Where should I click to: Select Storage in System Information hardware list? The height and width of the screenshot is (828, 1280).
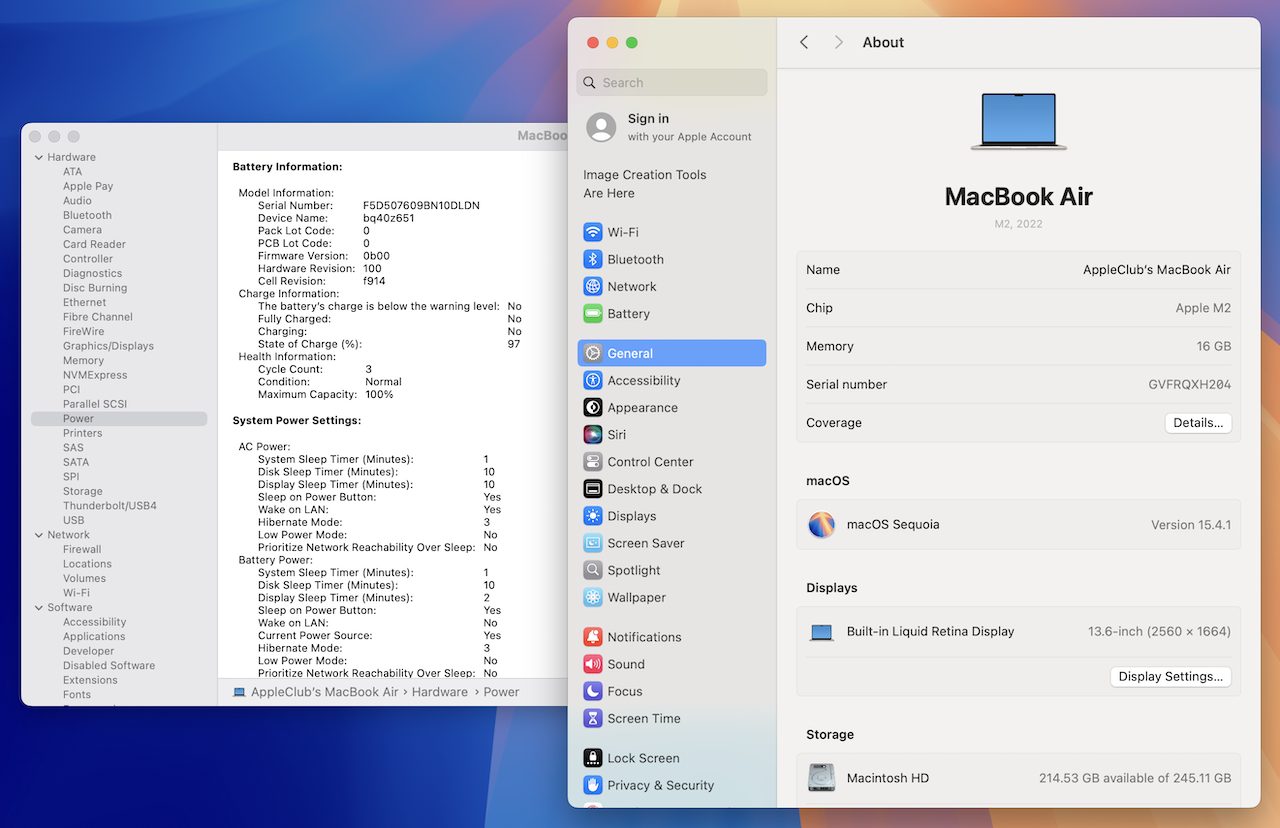point(83,491)
